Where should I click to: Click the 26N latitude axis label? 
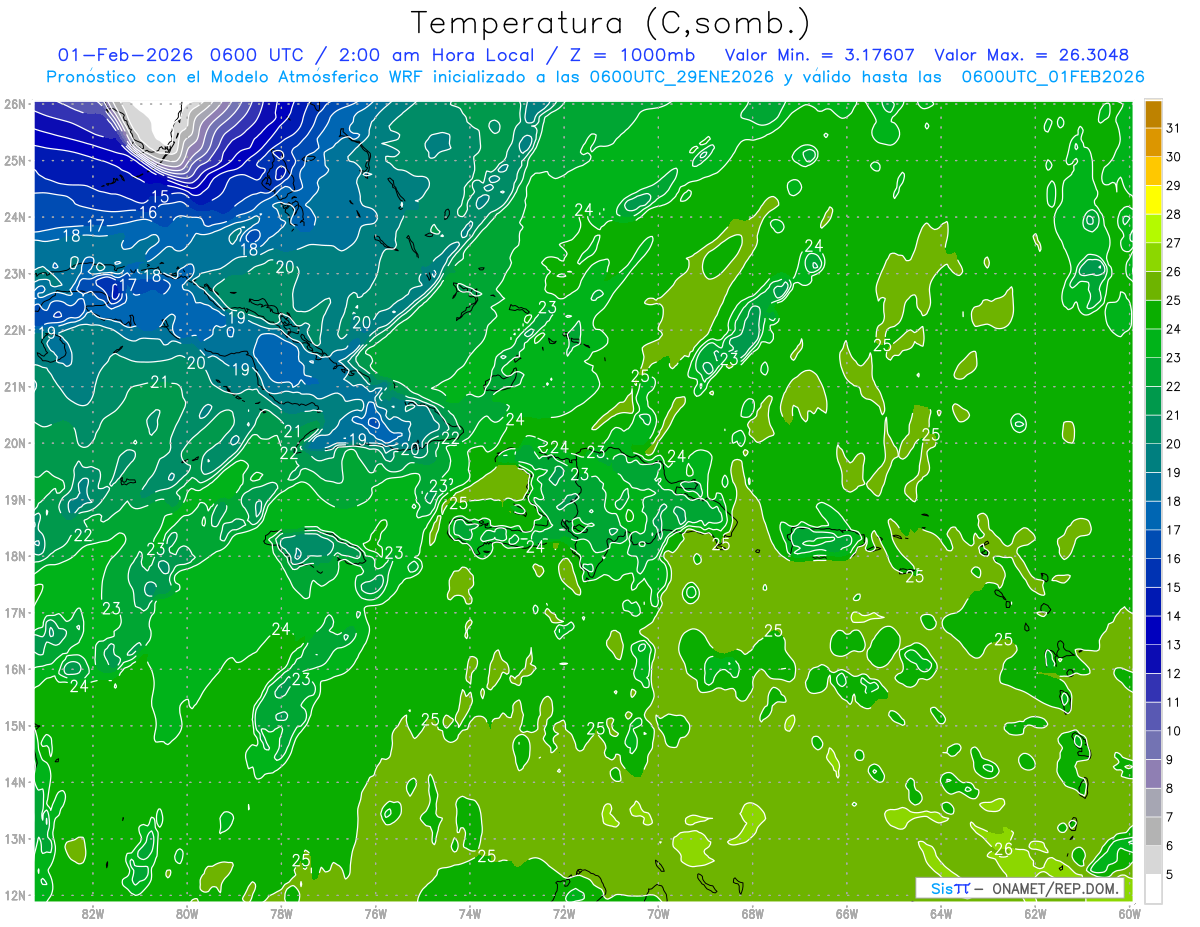click(14, 104)
